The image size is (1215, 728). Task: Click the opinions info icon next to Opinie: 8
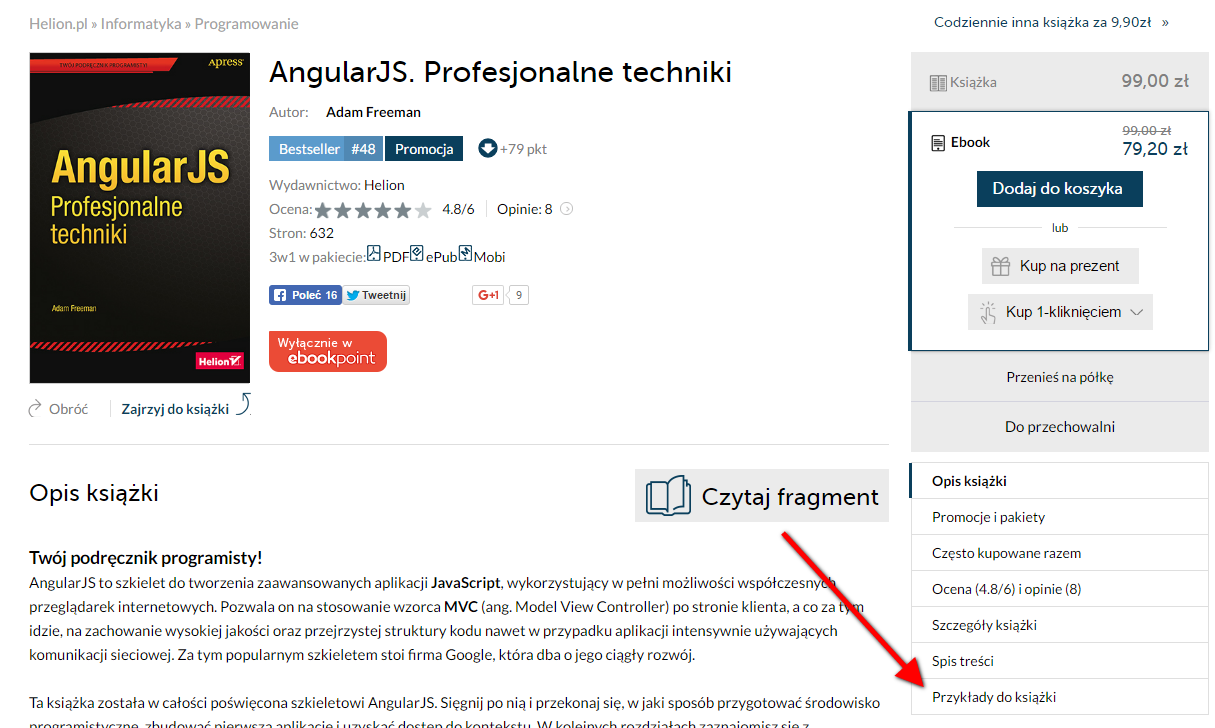pyautogui.click(x=566, y=209)
